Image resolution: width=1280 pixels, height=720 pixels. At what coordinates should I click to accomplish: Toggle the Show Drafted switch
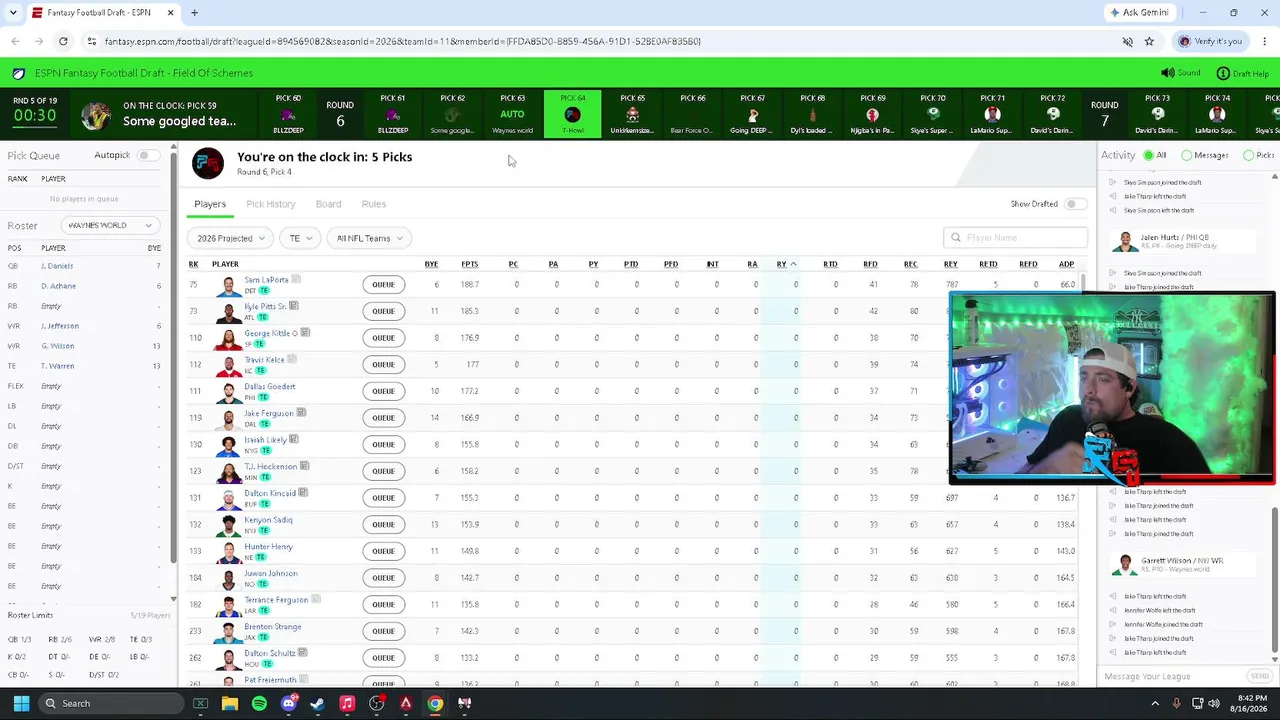click(1075, 204)
